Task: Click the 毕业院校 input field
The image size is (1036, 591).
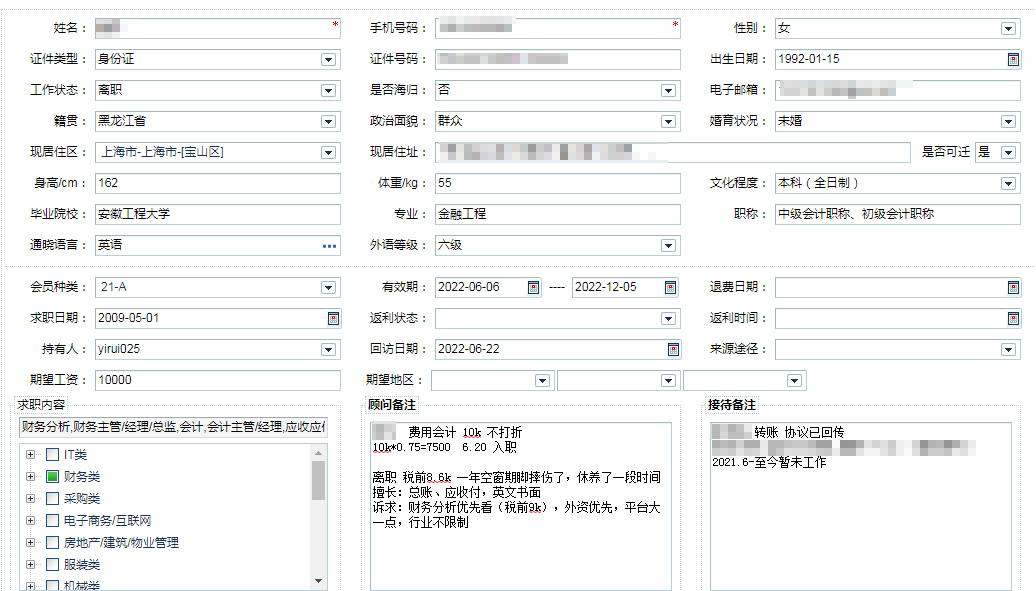Action: tap(218, 214)
